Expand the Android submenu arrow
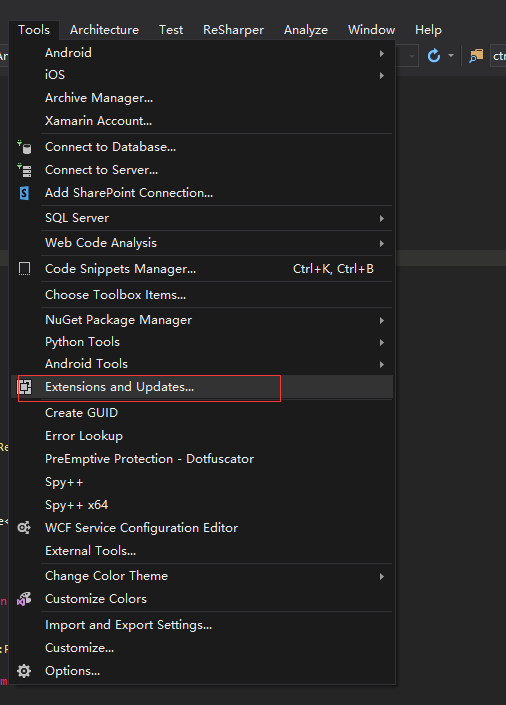Screen dimensions: 506x705 click(x=381, y=53)
